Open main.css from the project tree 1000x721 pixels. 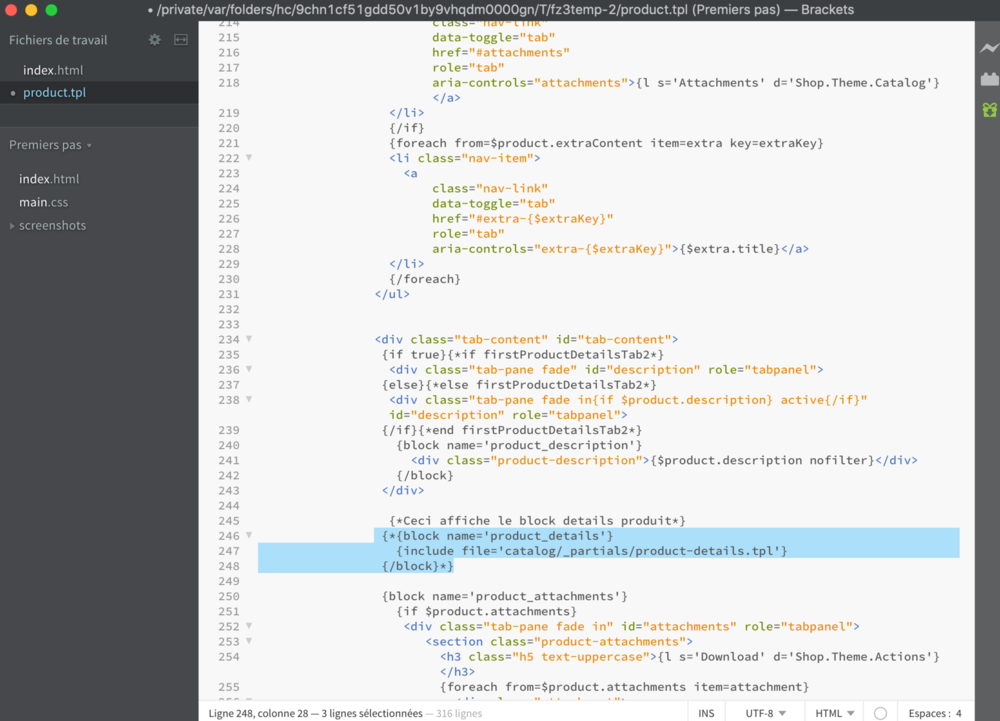44,202
